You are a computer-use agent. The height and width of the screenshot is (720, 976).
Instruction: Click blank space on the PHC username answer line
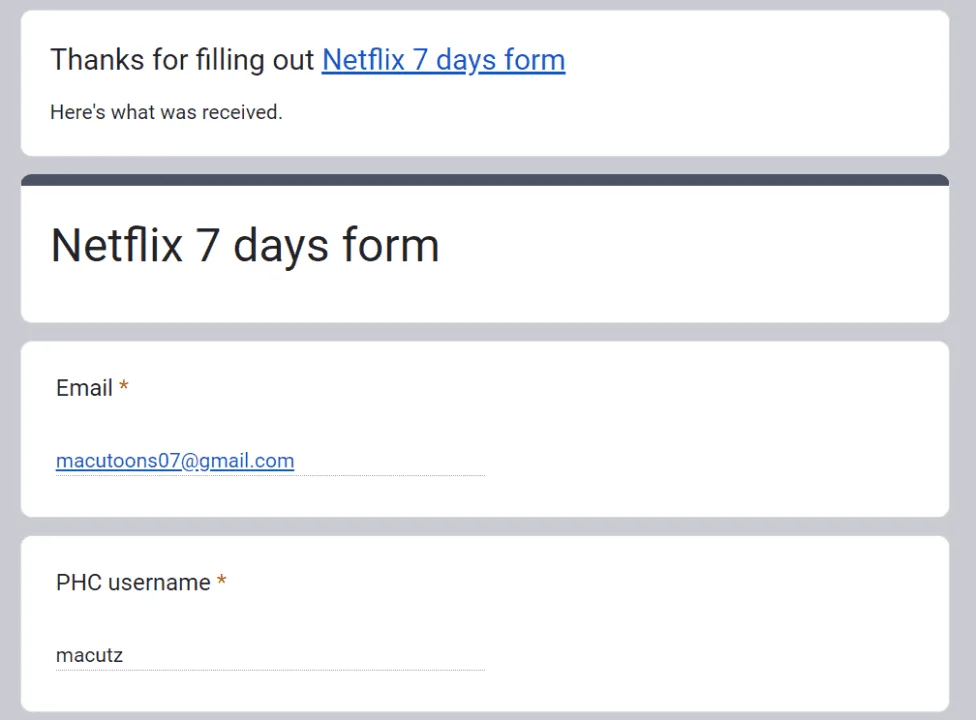pyautogui.click(x=305, y=656)
